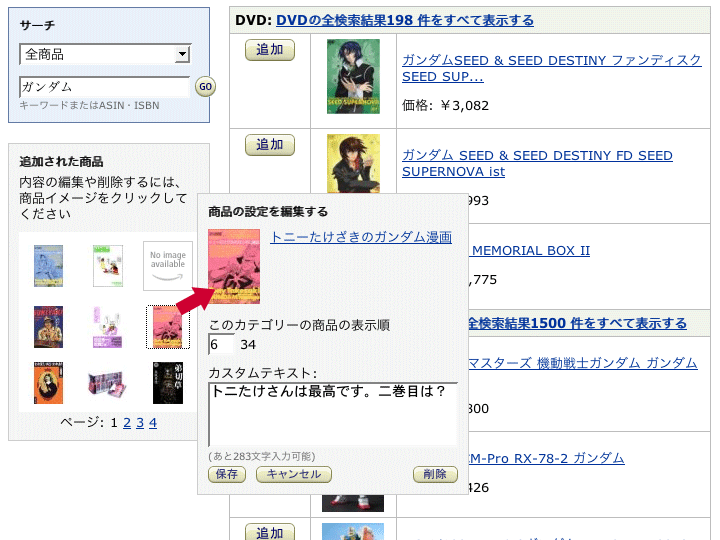Save the product settings with 保存
Viewport: 720px width, 540px height.
coord(227,474)
